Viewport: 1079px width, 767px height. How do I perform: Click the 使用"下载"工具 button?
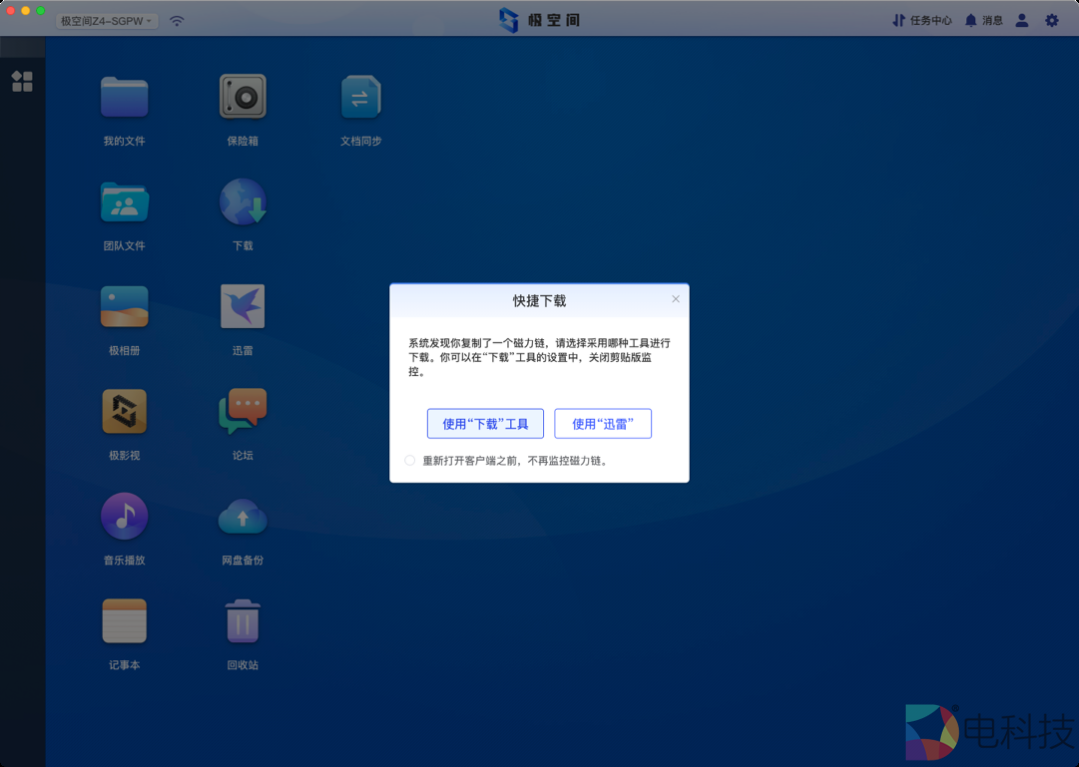[484, 423]
